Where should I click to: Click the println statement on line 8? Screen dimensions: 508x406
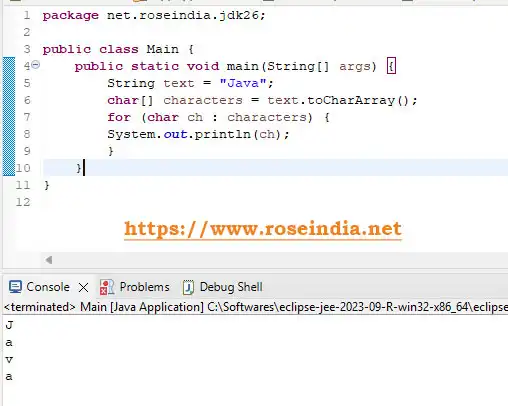tap(198, 134)
